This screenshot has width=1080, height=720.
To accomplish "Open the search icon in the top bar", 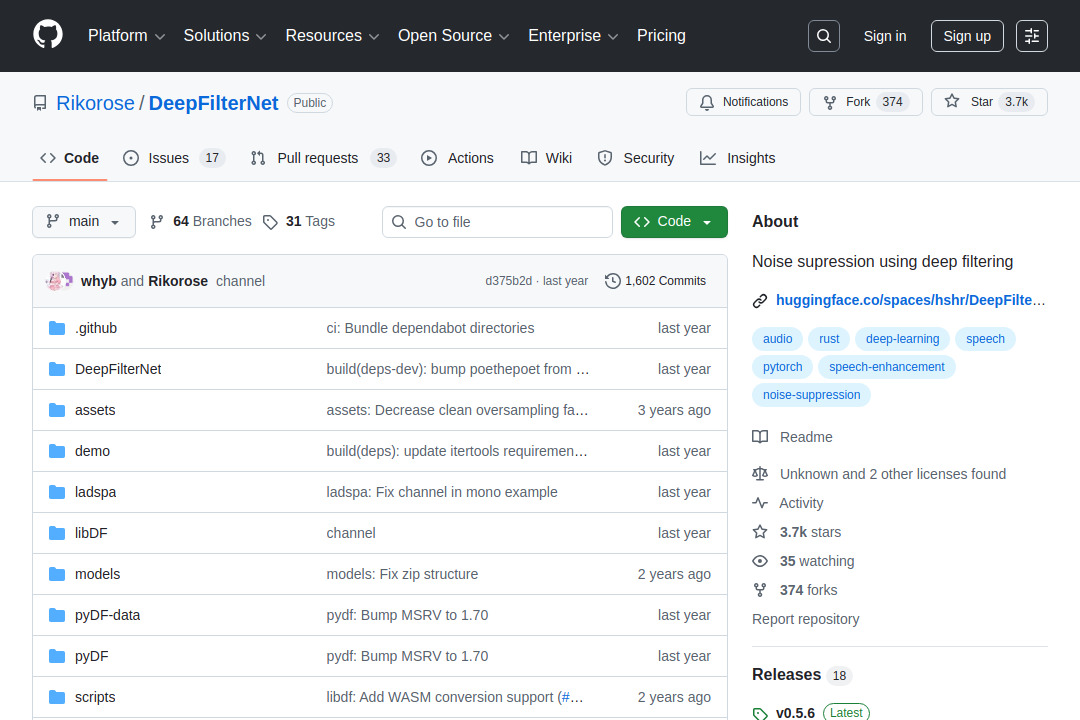I will (823, 35).
